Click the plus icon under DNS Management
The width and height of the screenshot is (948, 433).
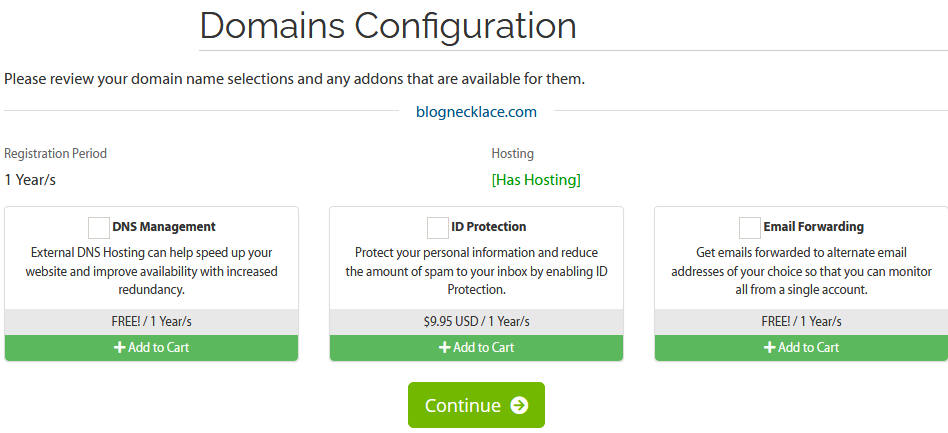pyautogui.click(x=120, y=348)
